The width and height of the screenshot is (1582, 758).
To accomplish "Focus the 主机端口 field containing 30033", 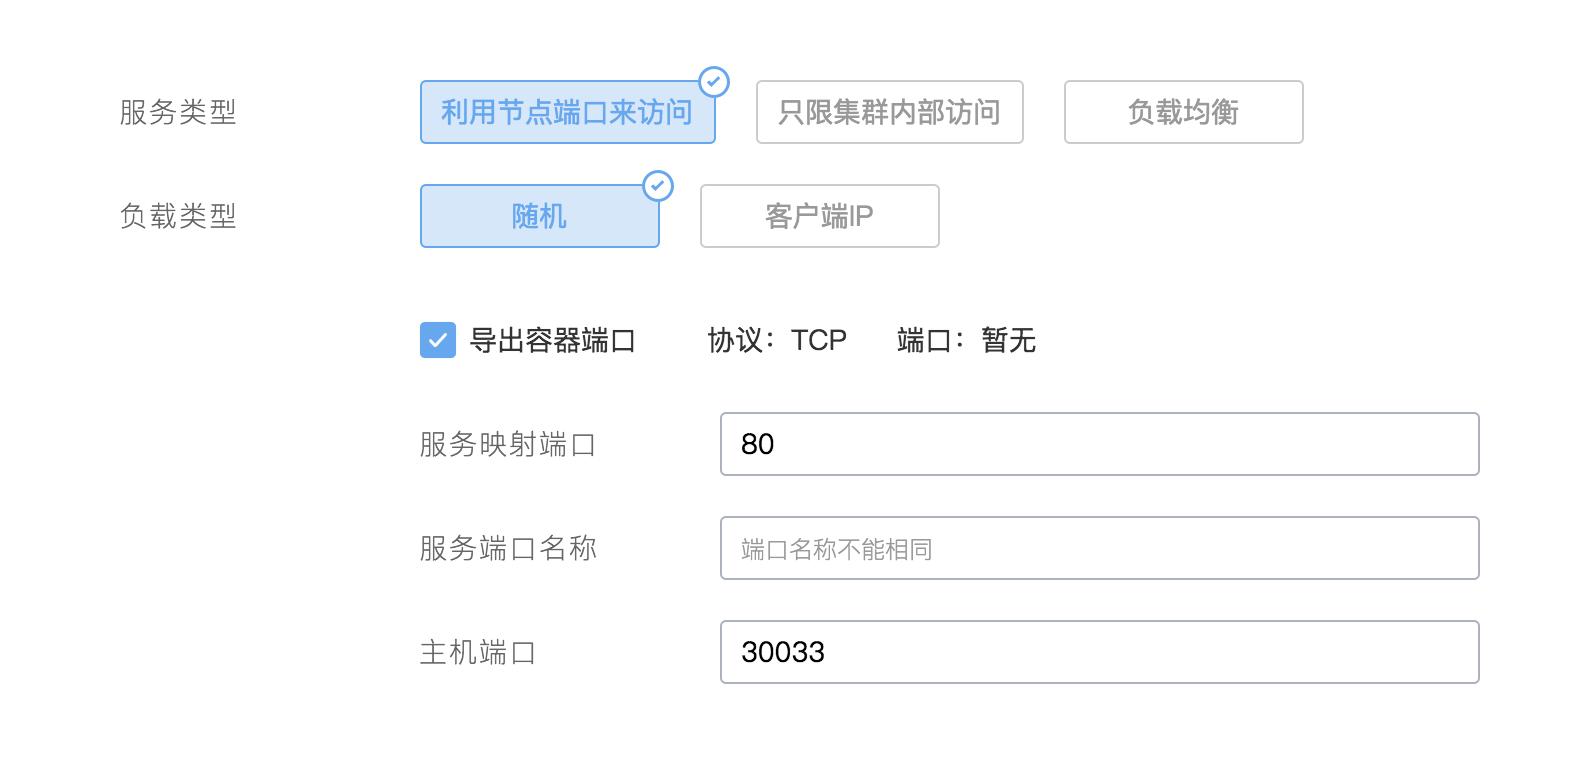I will 1099,652.
